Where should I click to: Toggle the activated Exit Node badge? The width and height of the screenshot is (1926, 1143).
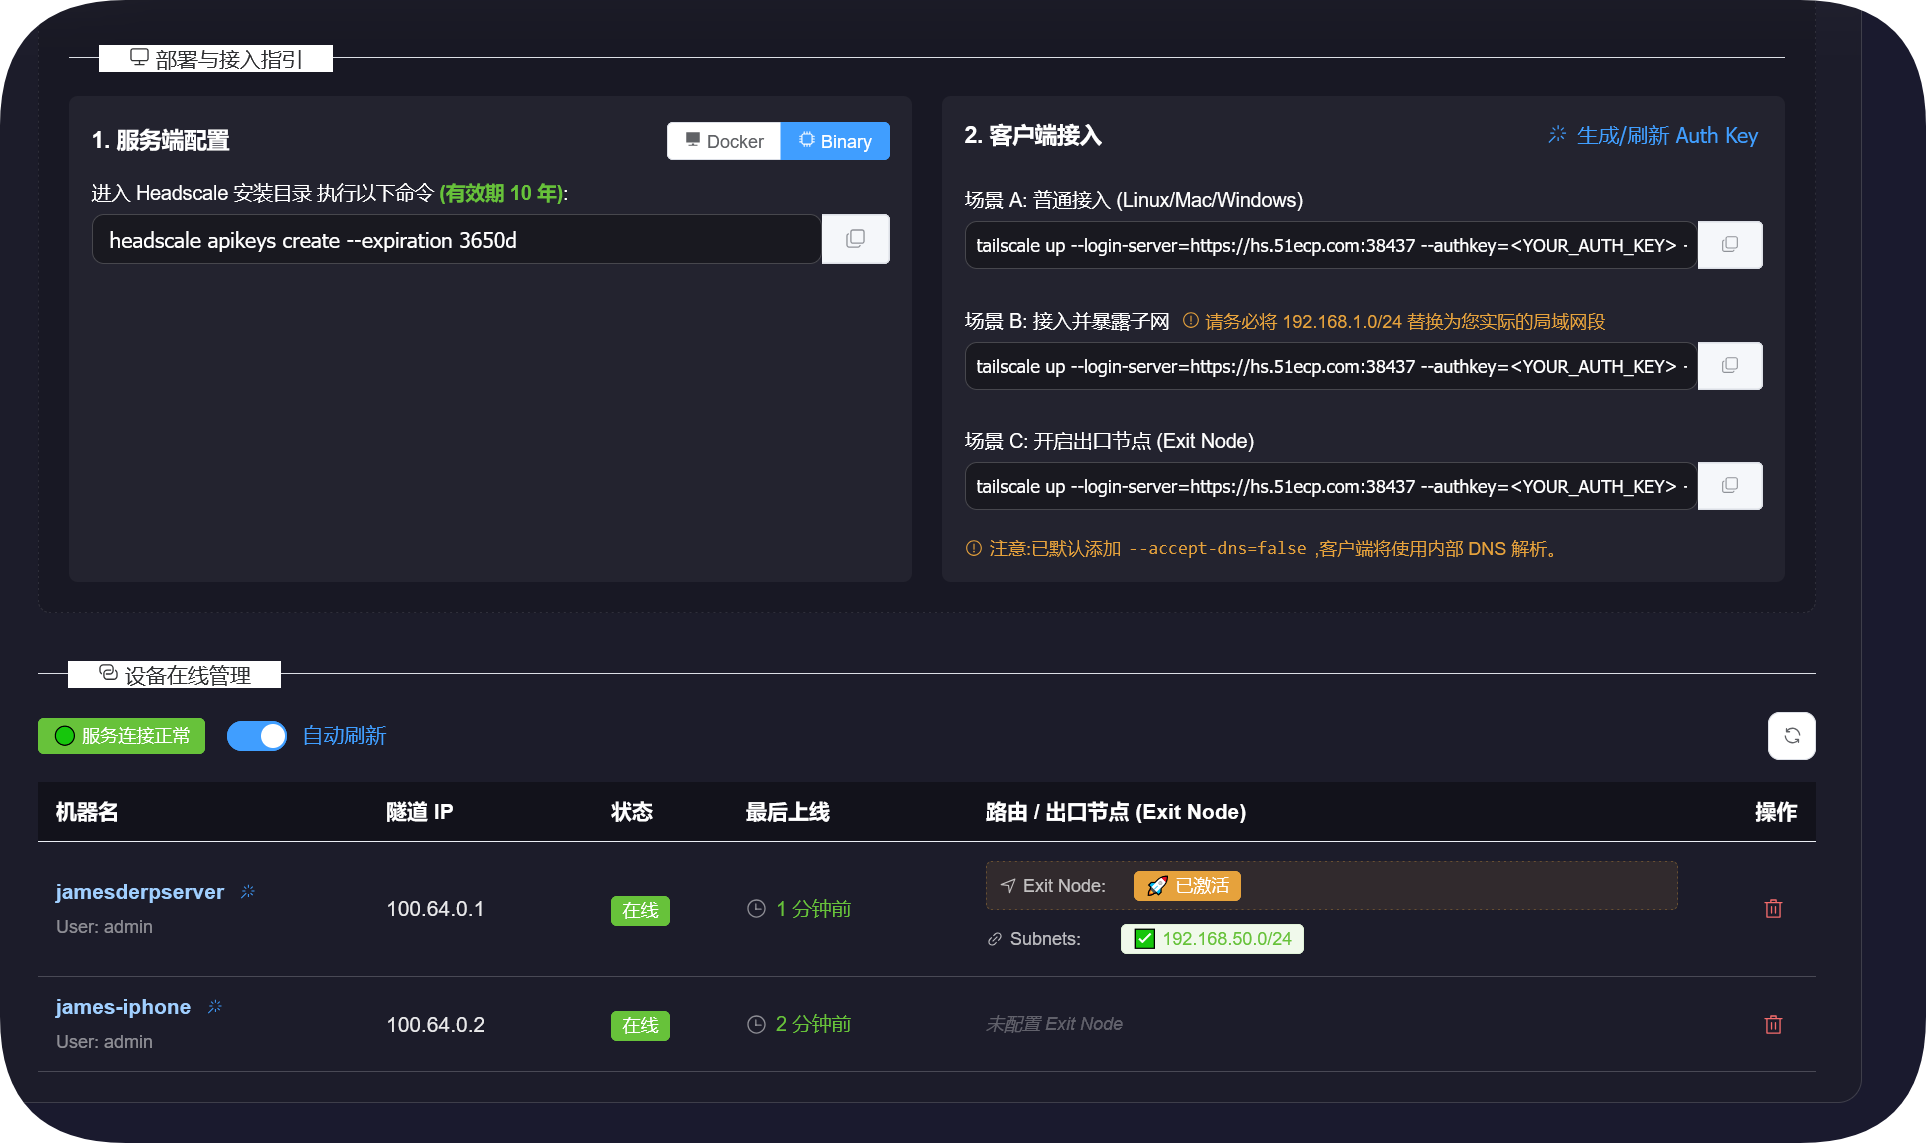coord(1187,886)
